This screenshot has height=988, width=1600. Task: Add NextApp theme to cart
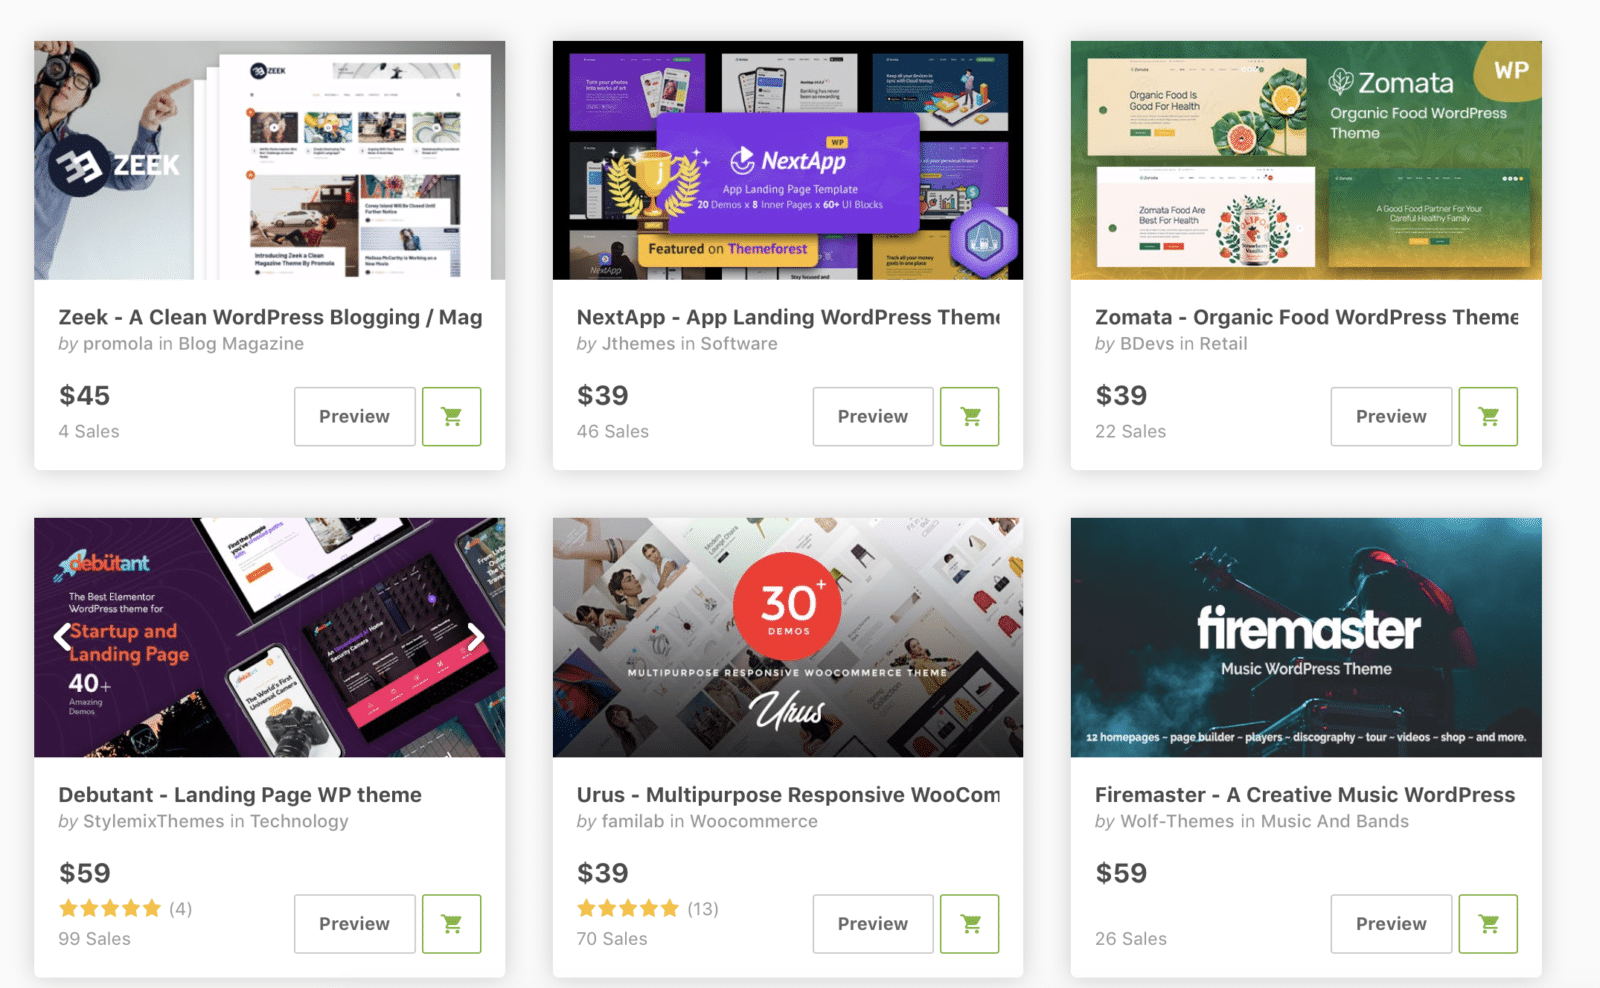click(x=969, y=416)
